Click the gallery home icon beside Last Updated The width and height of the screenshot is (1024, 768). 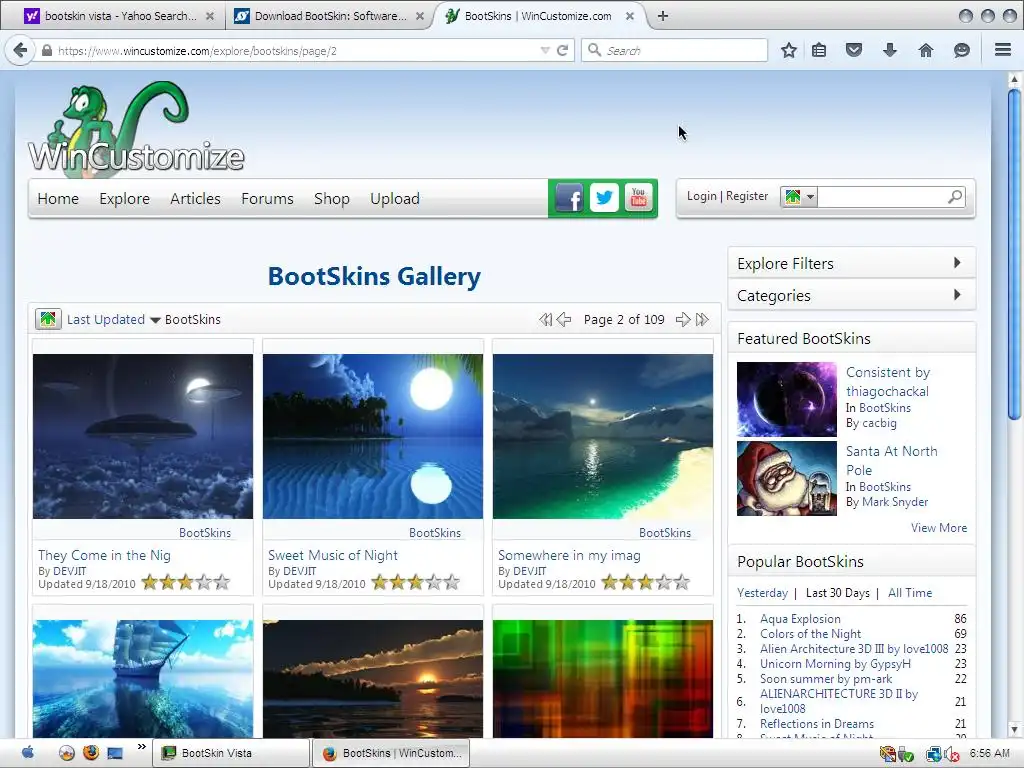pos(48,319)
